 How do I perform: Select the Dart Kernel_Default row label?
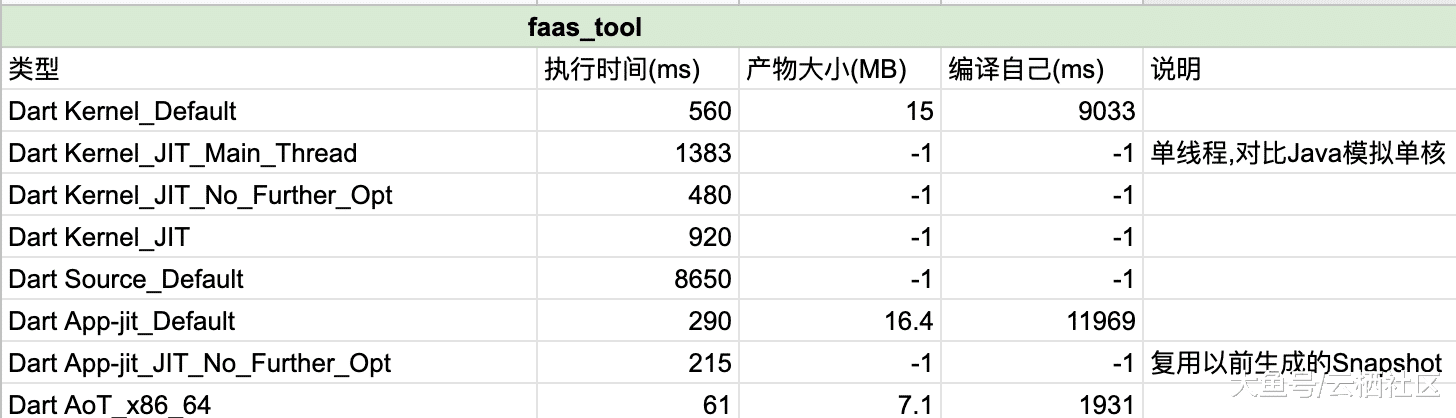point(268,111)
